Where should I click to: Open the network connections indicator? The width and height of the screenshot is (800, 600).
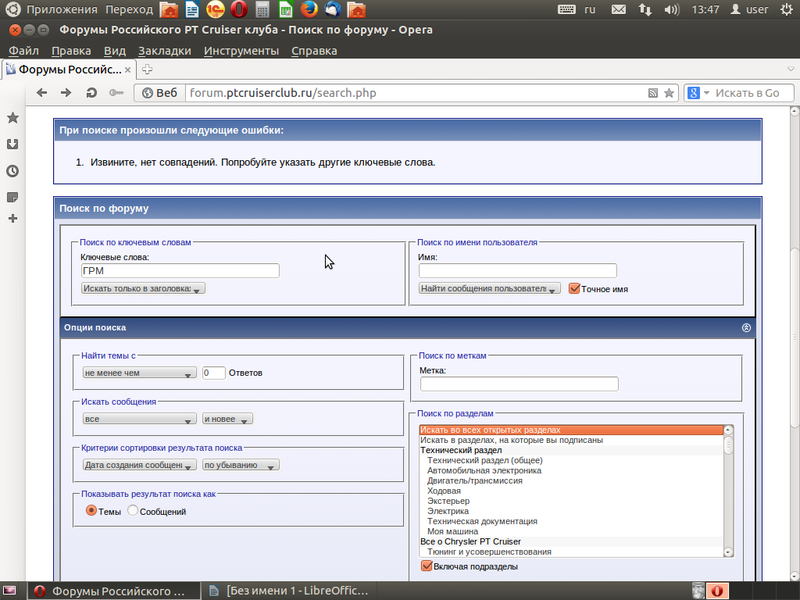pyautogui.click(x=645, y=9)
